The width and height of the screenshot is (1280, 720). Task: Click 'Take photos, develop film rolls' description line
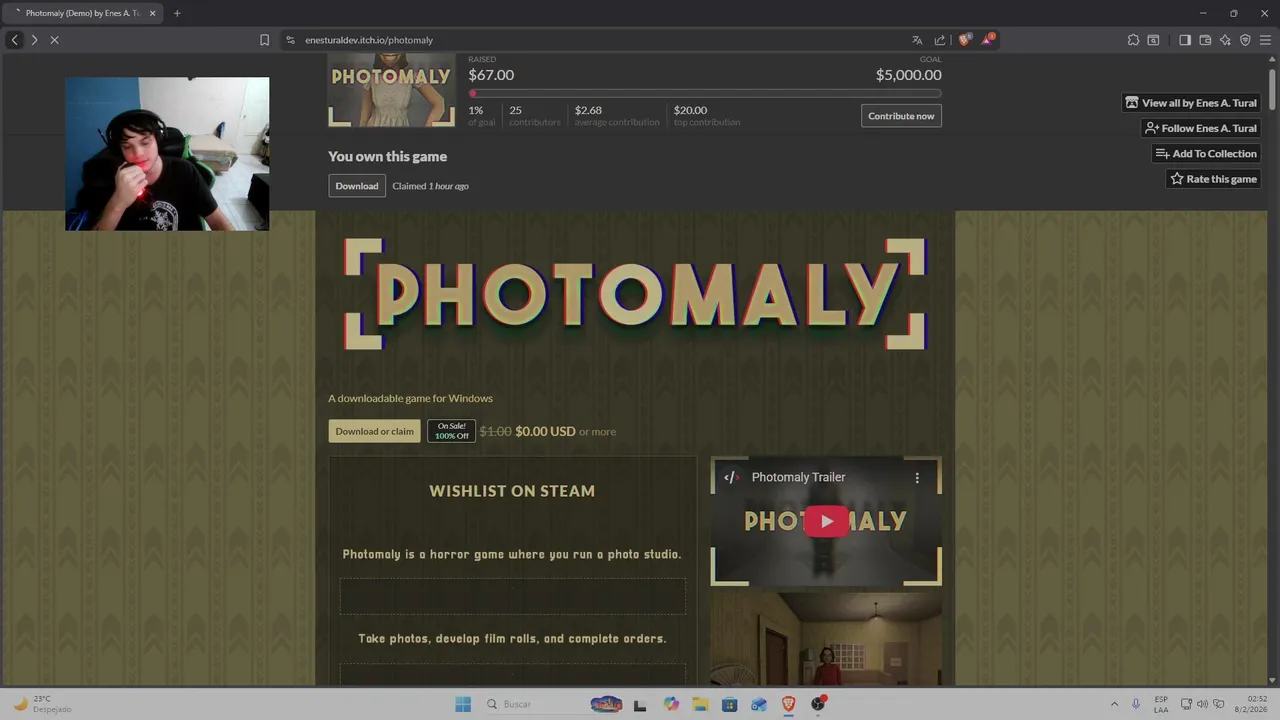512,638
